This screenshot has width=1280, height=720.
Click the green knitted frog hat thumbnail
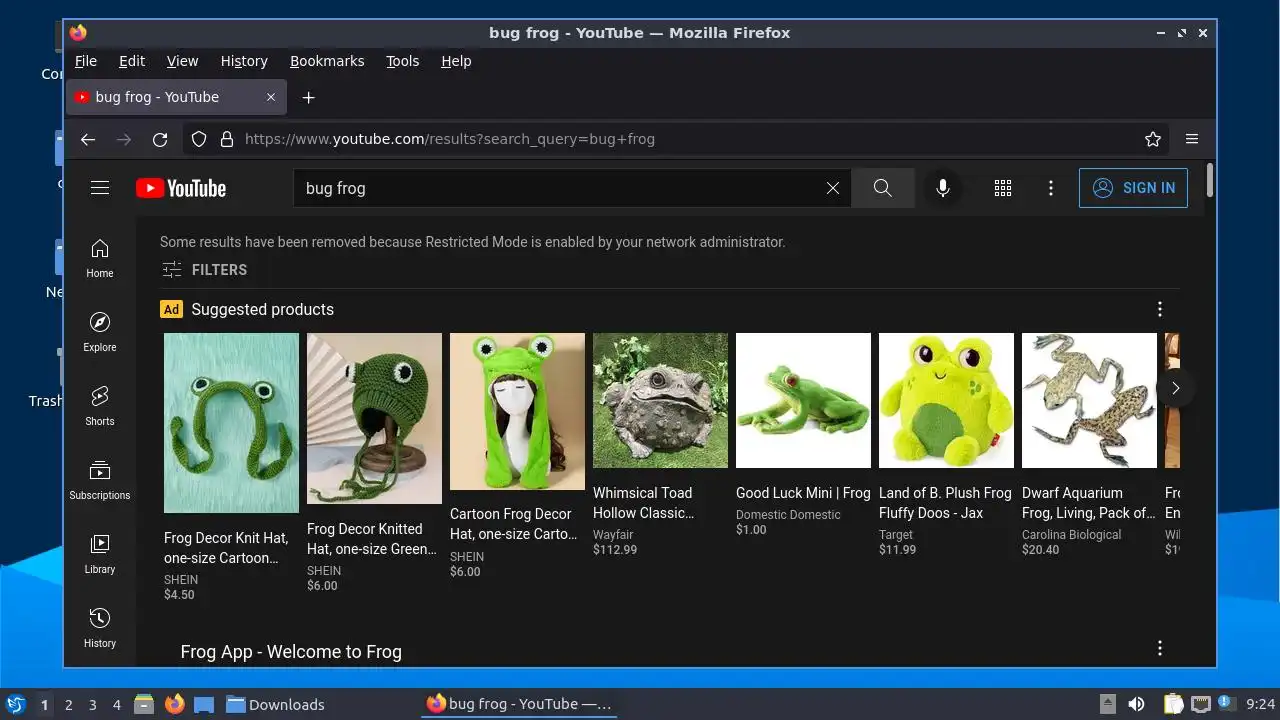pyautogui.click(x=374, y=418)
